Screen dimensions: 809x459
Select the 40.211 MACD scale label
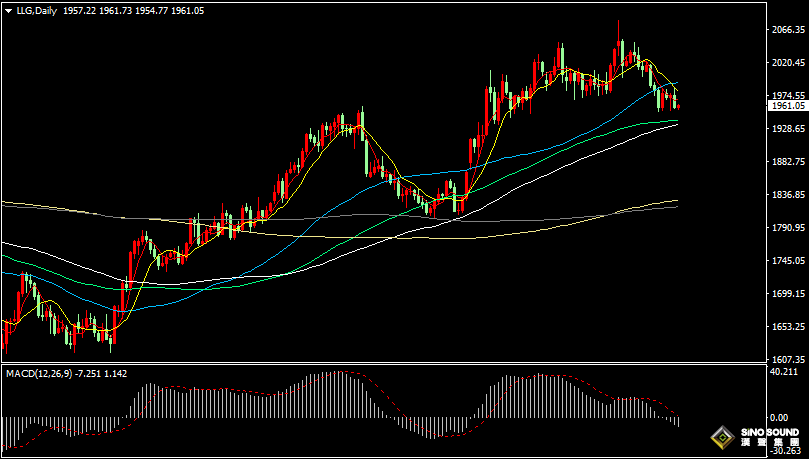click(784, 372)
